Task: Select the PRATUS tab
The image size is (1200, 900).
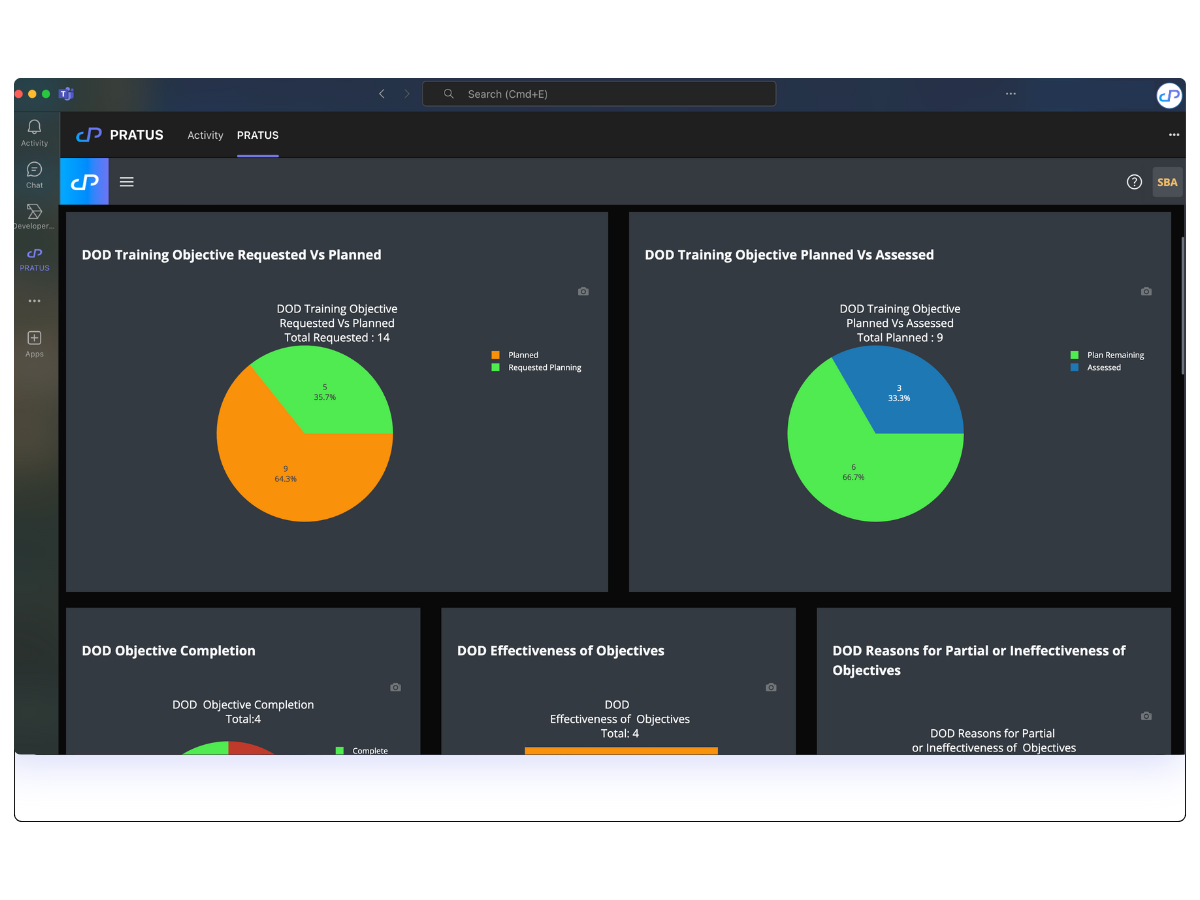Action: pyautogui.click(x=257, y=135)
